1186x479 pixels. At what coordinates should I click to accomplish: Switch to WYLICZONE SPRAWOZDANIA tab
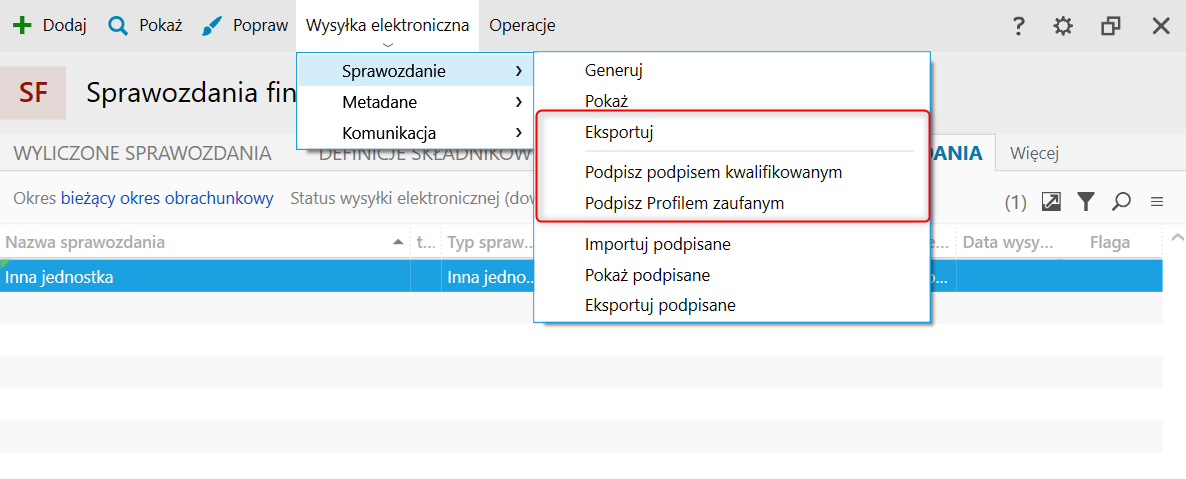(x=142, y=154)
